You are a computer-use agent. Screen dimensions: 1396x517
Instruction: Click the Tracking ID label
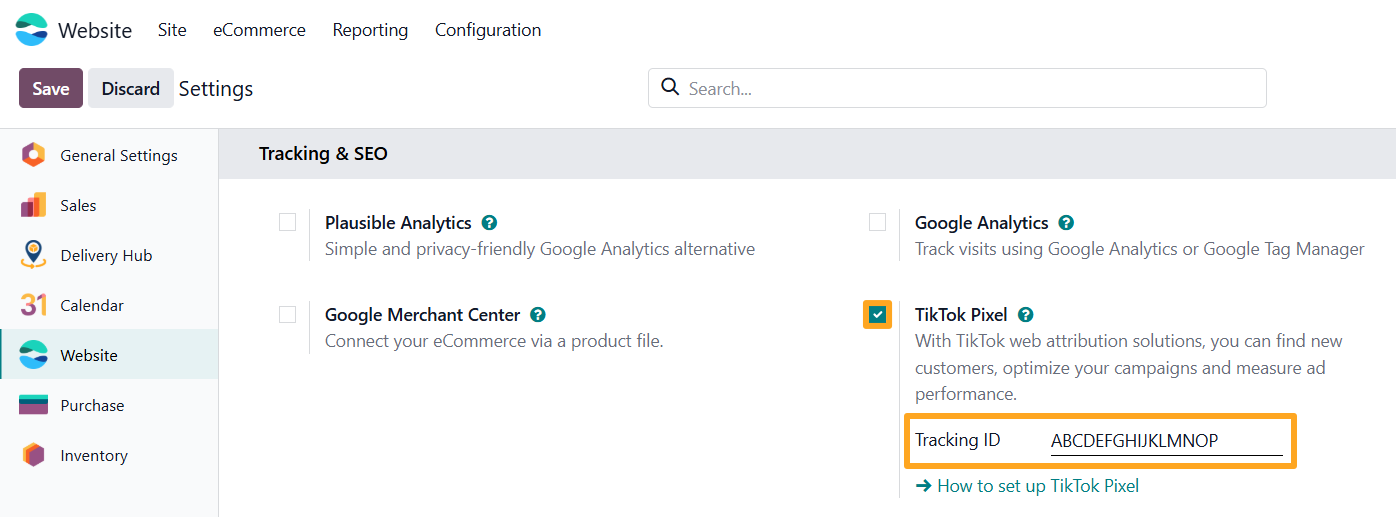point(957,440)
